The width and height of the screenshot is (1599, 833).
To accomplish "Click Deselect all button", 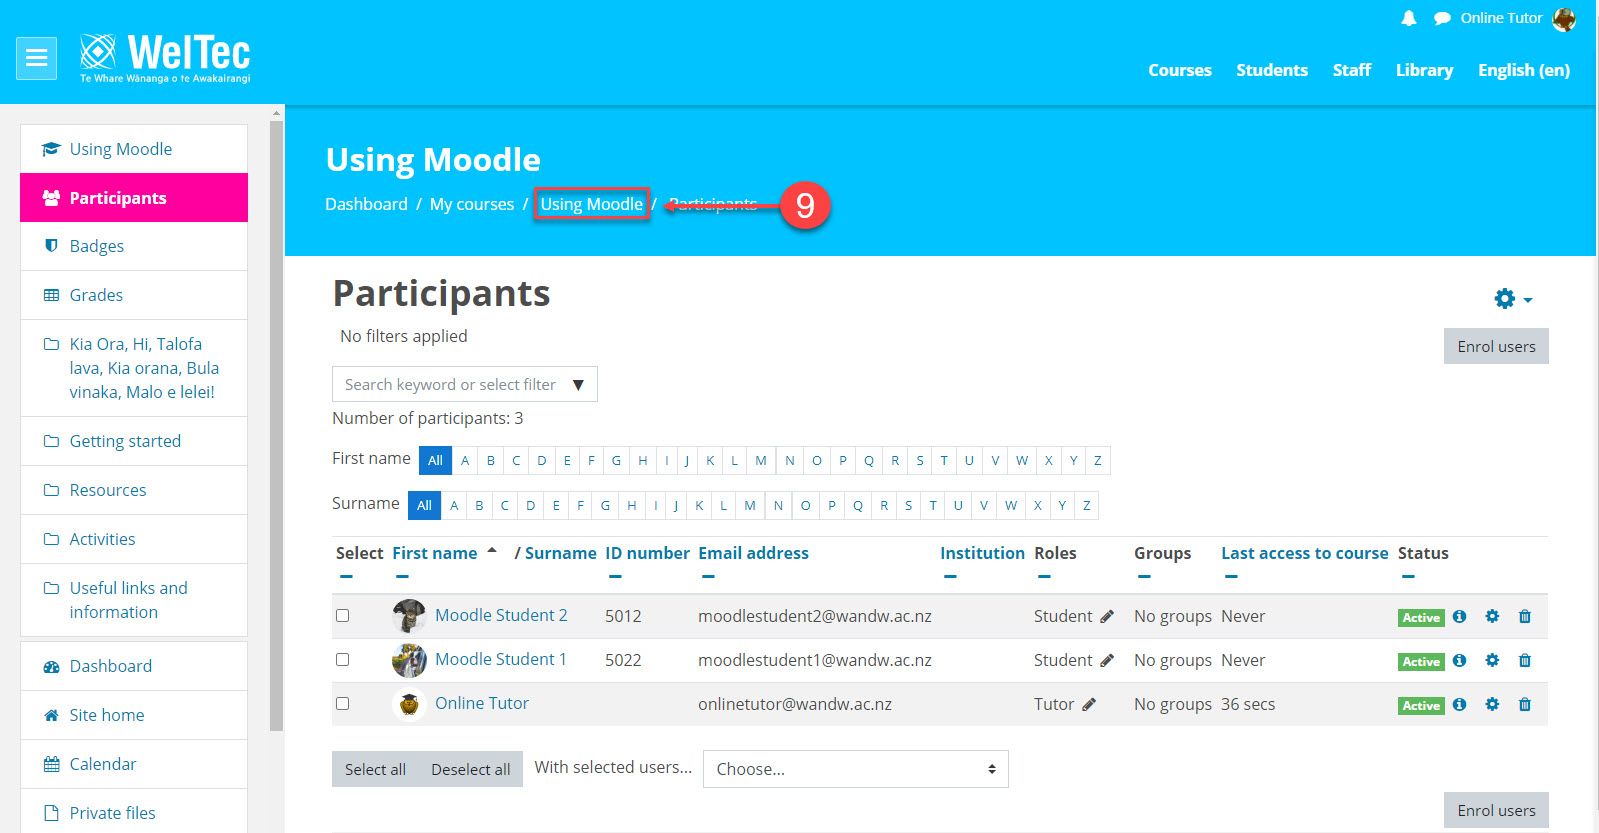I will point(471,769).
